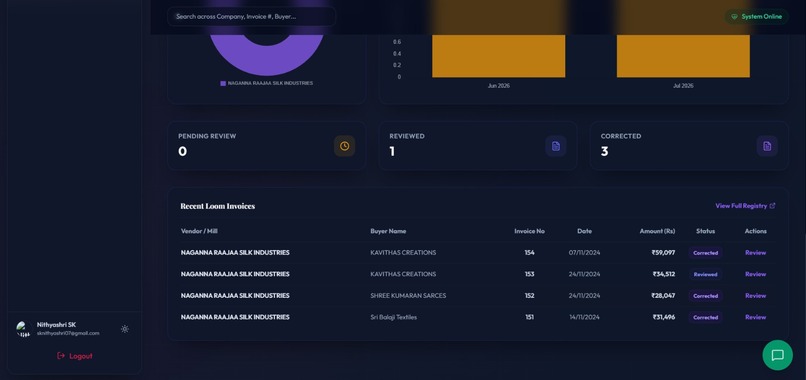
Task: Click the System Online status badge
Action: (756, 16)
